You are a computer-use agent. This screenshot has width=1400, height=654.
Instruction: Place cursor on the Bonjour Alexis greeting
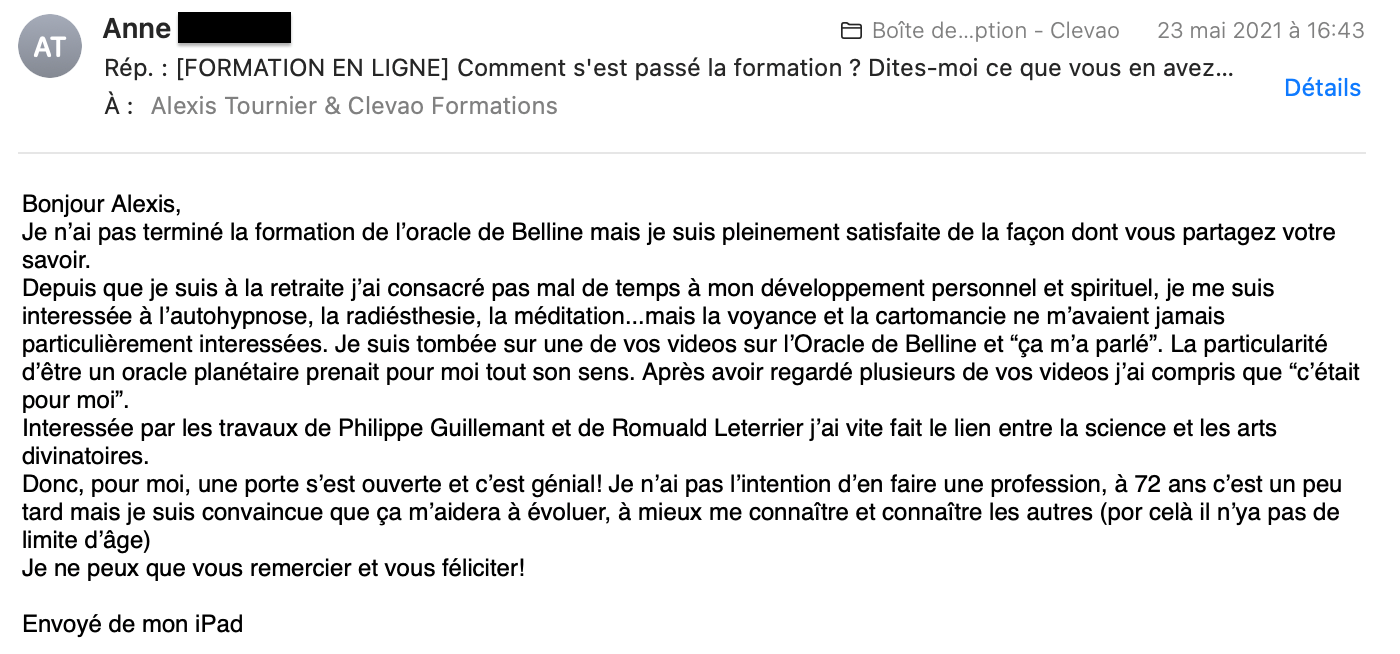(102, 206)
